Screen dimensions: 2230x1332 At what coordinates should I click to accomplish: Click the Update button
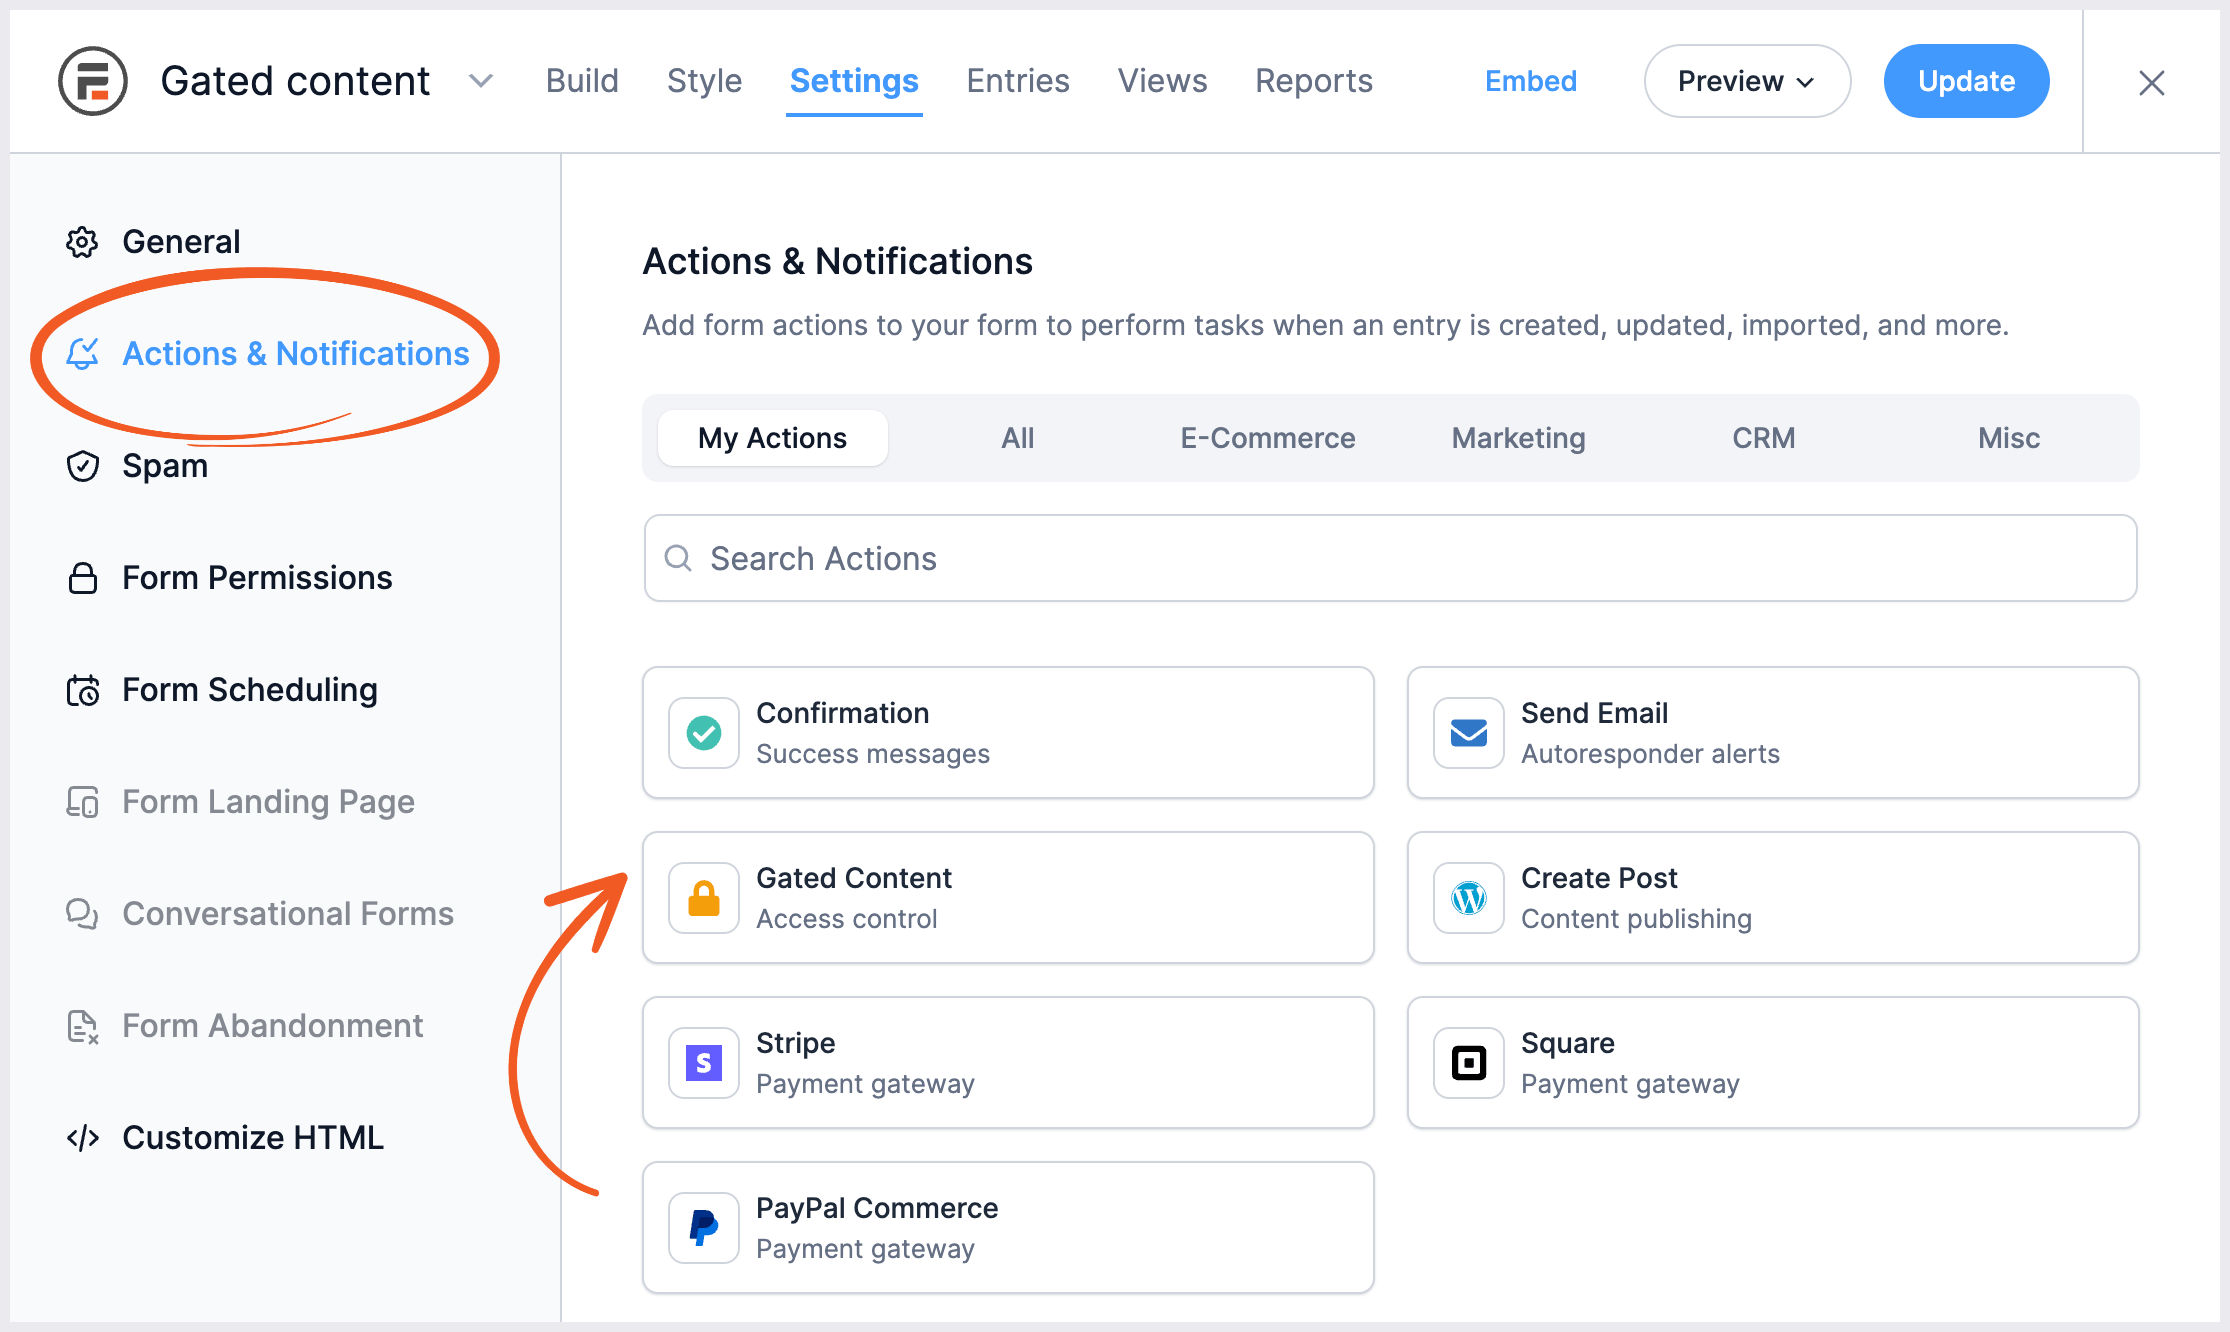(1966, 81)
